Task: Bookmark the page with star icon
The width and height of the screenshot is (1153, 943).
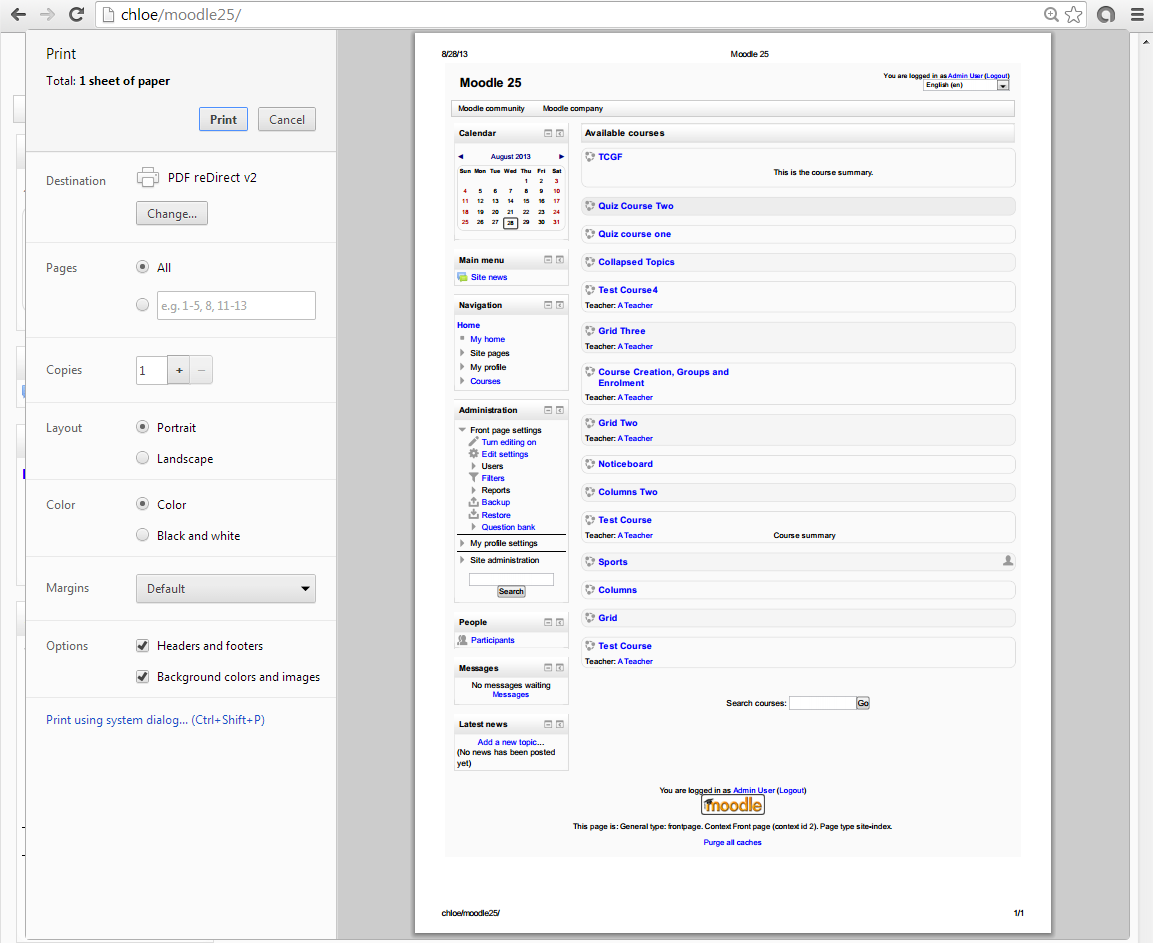Action: [1074, 14]
